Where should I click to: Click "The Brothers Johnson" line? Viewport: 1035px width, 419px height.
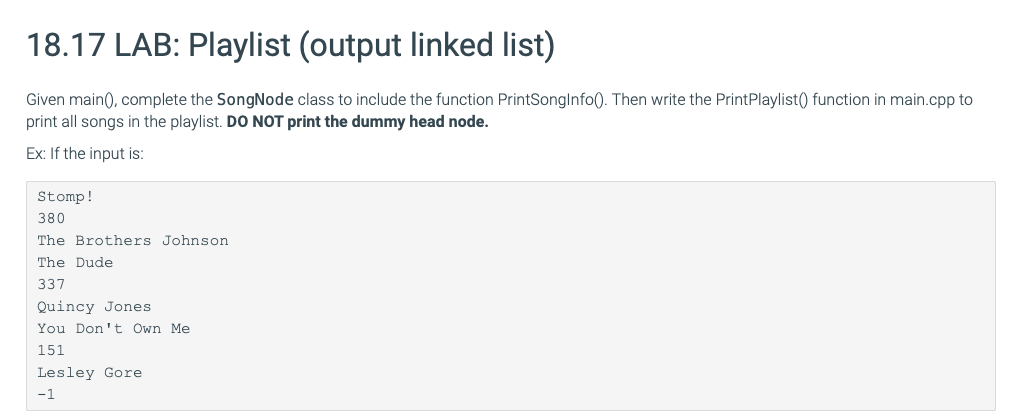[133, 241]
